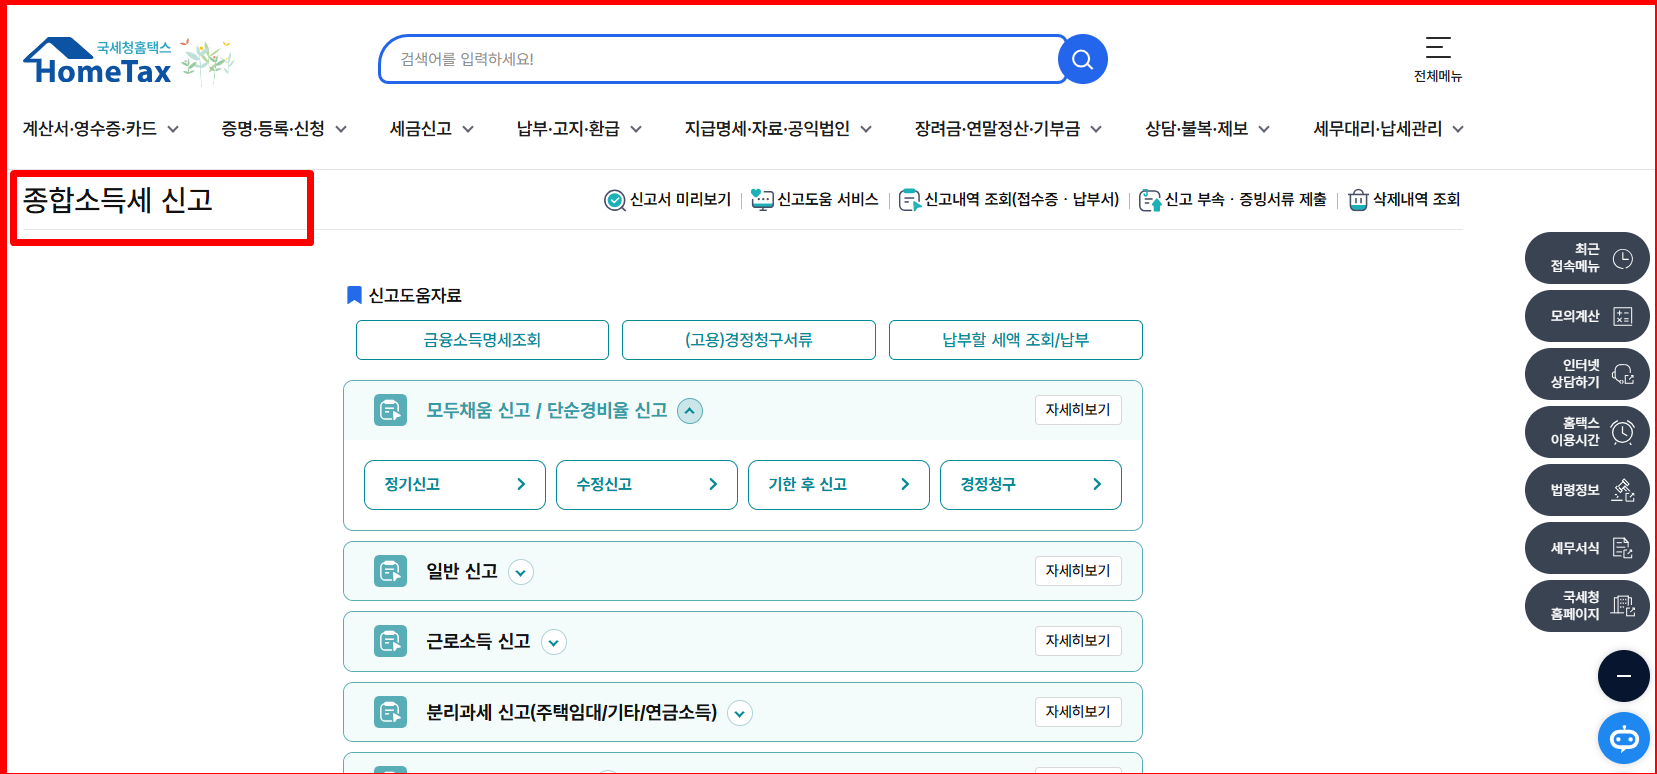1657x774 pixels.
Task: Click the 수정신고 button
Action: 647,485
